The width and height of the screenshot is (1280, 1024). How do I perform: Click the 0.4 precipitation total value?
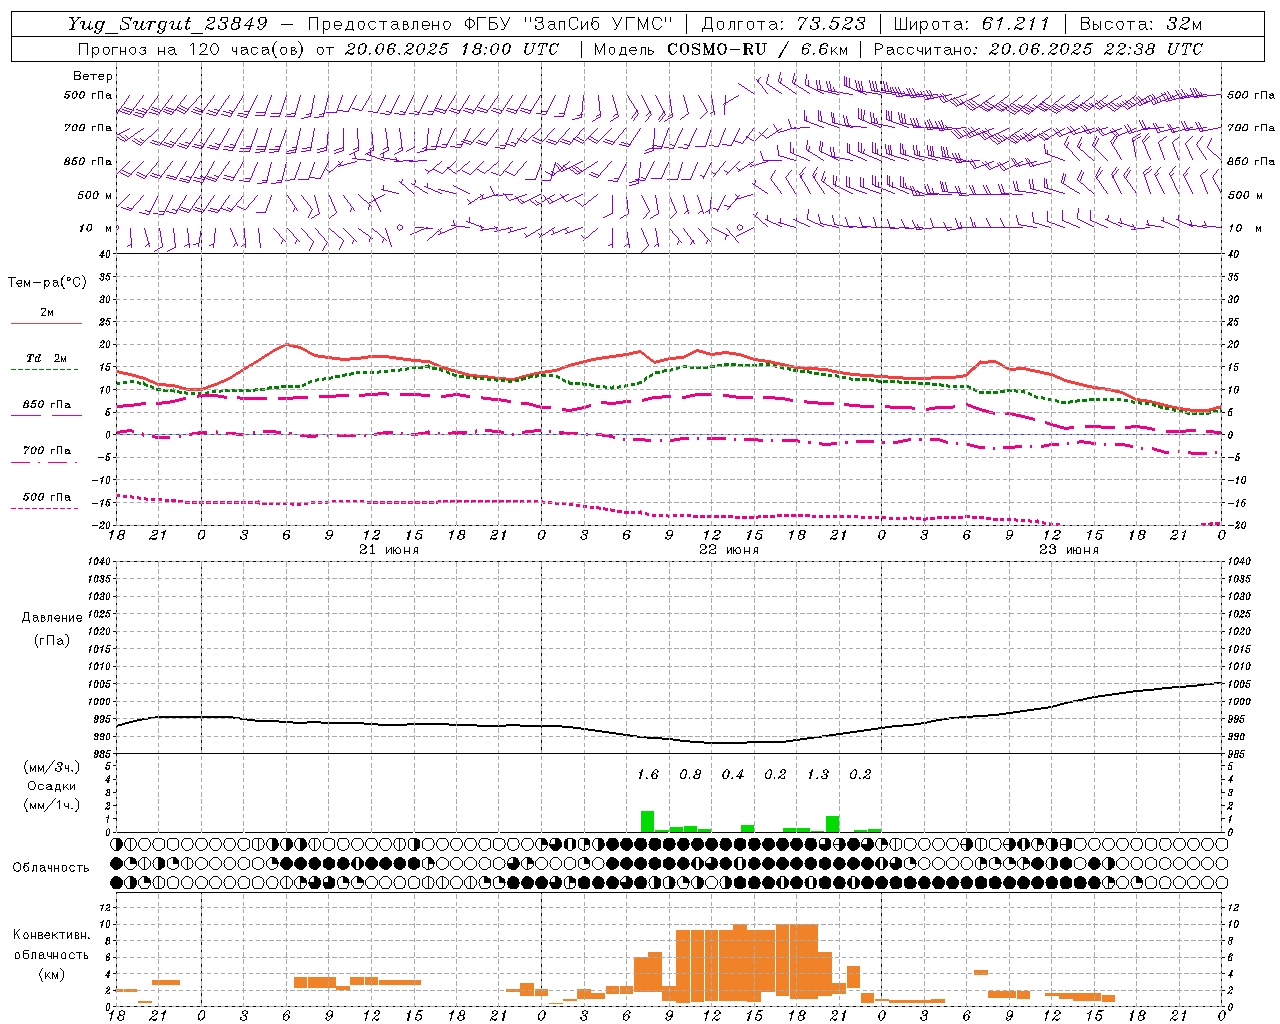733,775
